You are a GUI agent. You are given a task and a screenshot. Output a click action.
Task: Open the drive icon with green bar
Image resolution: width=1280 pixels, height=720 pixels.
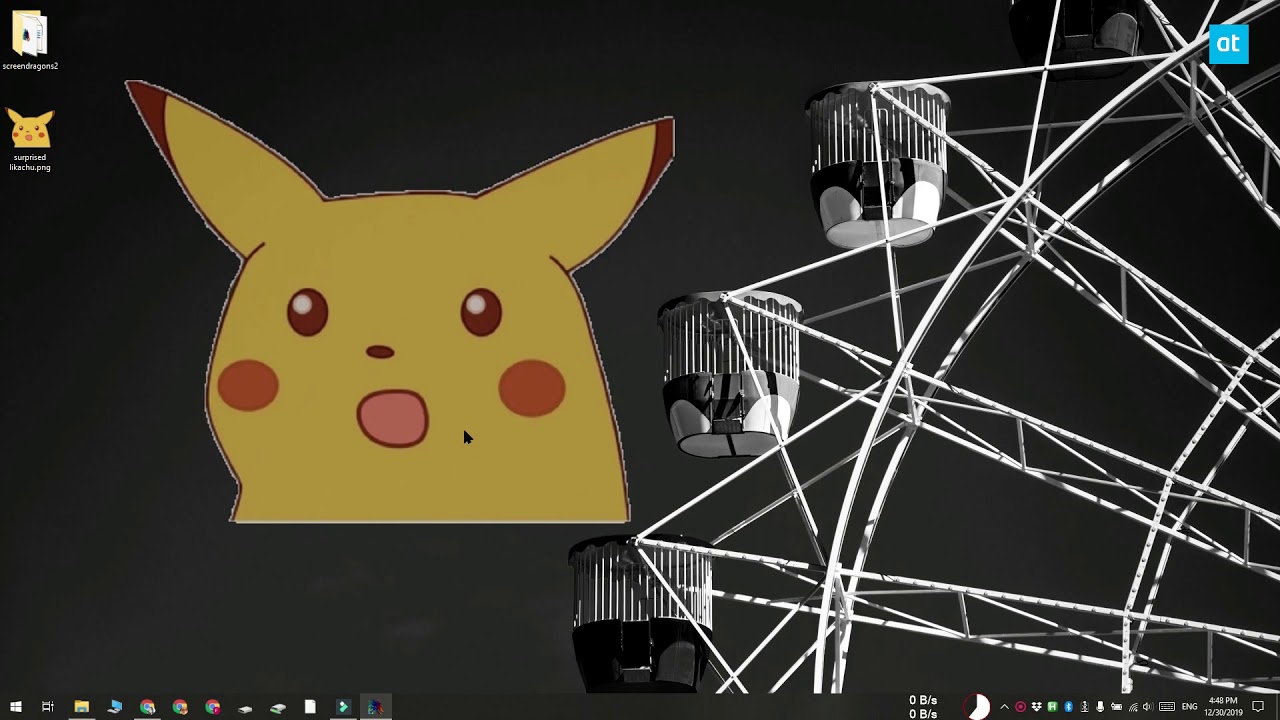(x=278, y=707)
